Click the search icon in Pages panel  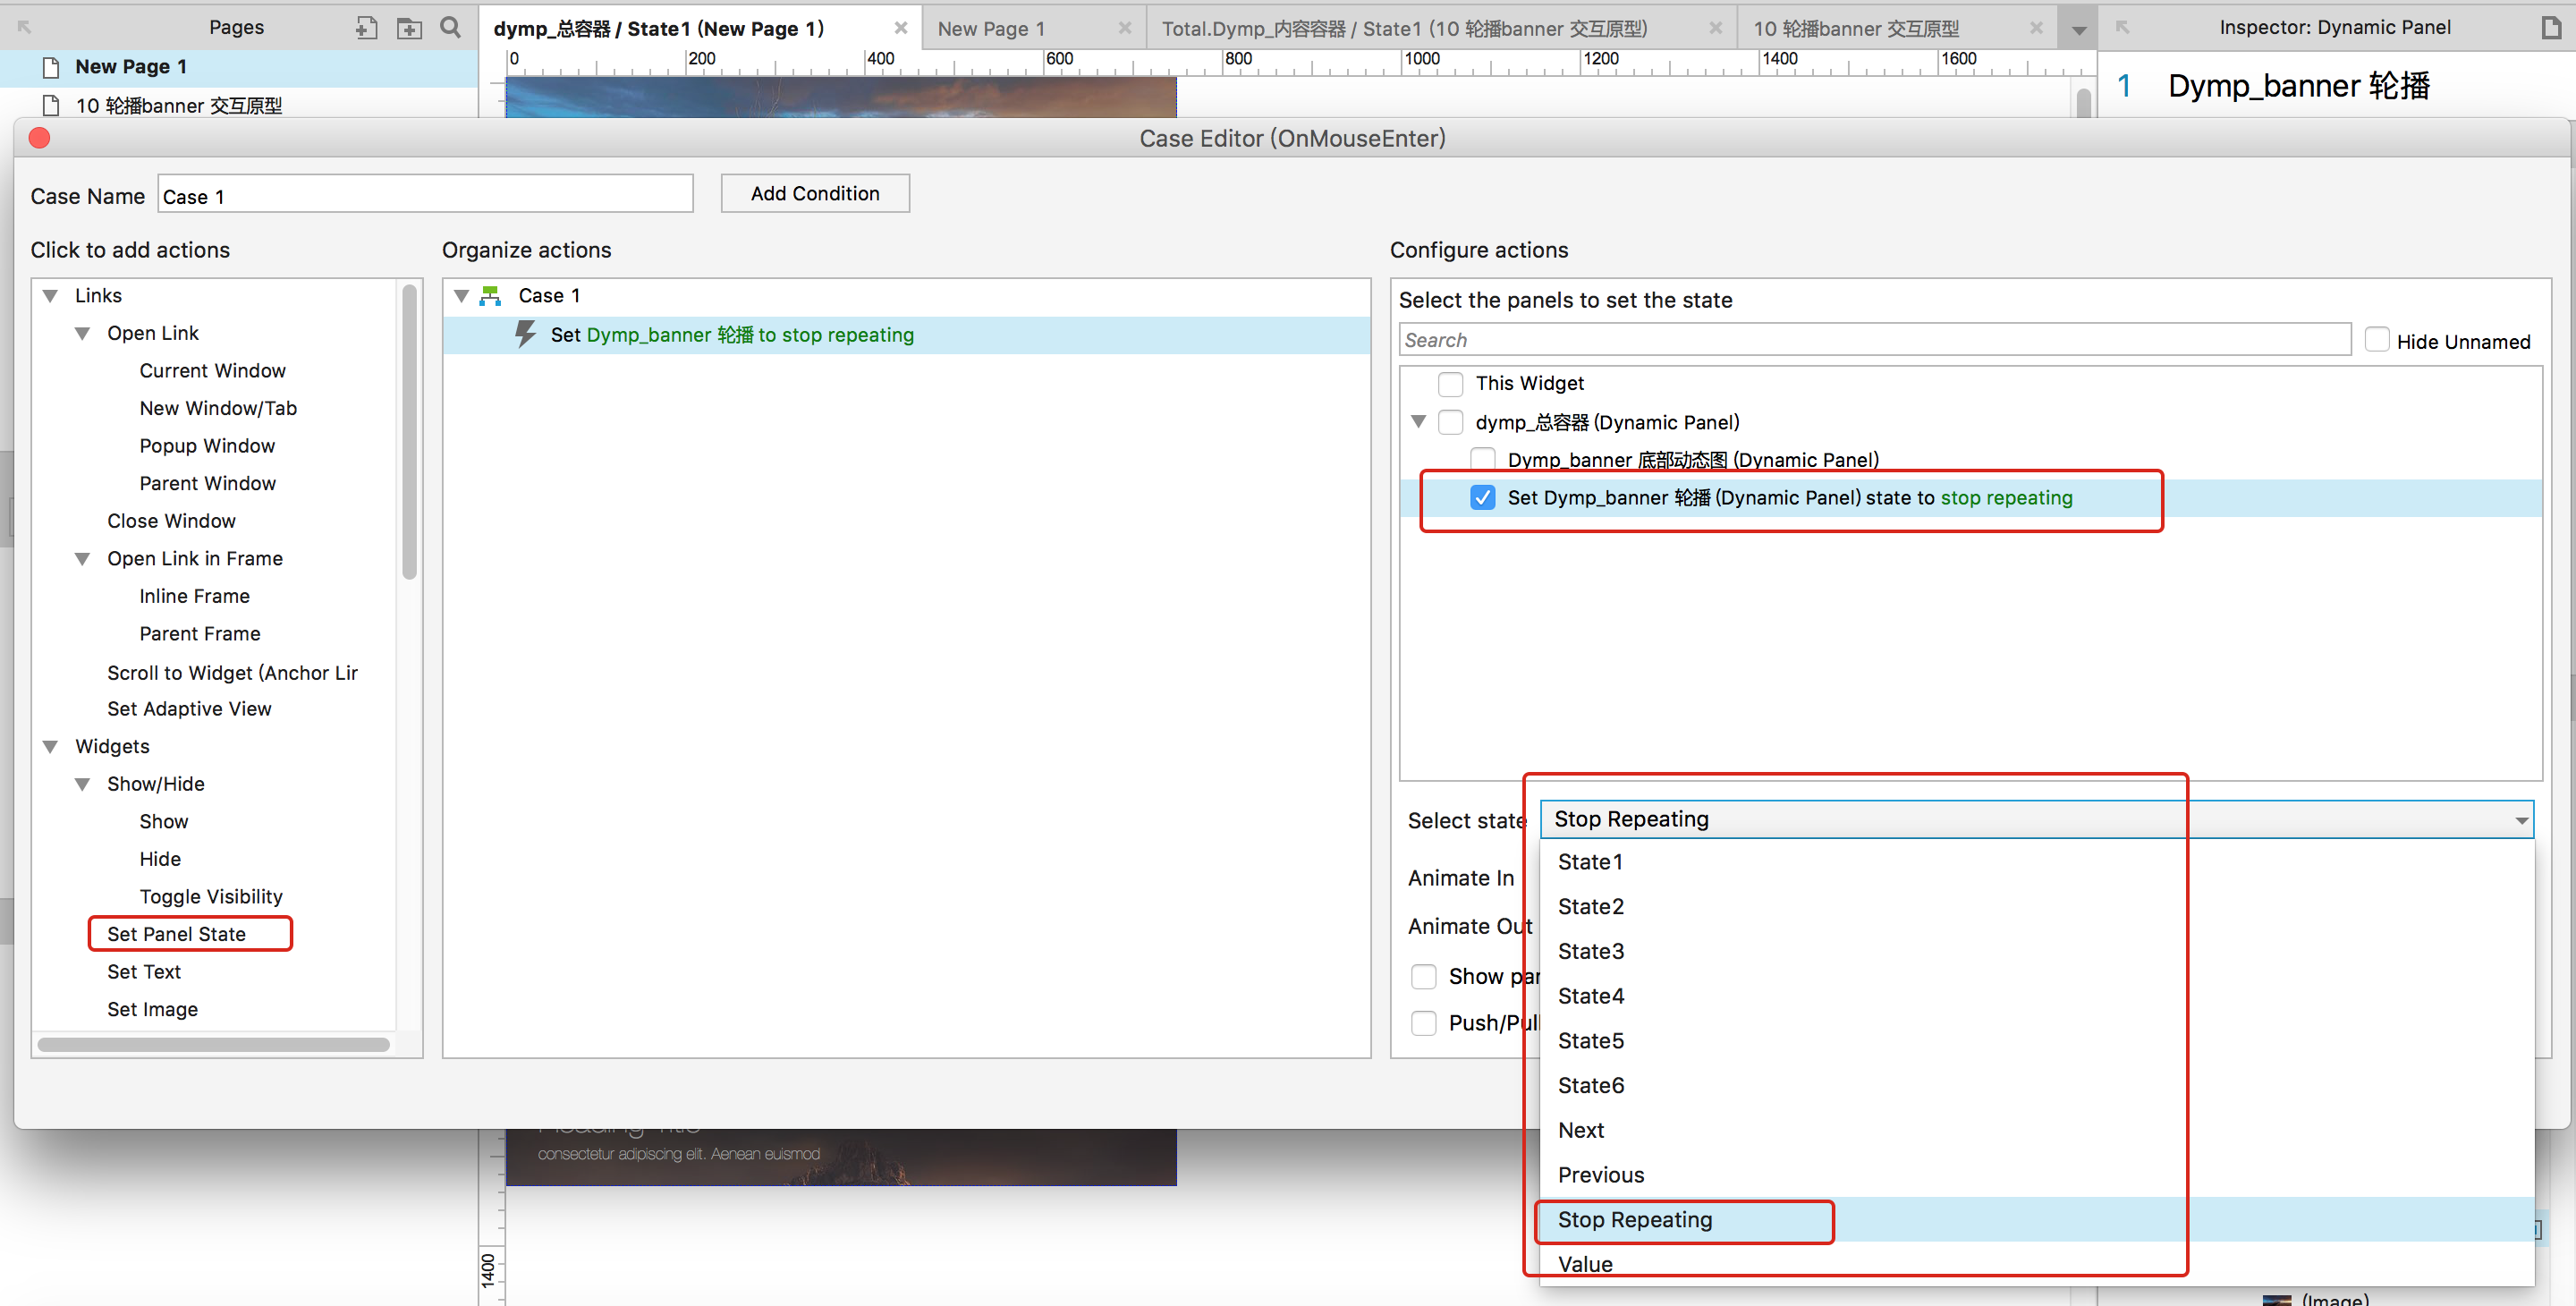(451, 28)
